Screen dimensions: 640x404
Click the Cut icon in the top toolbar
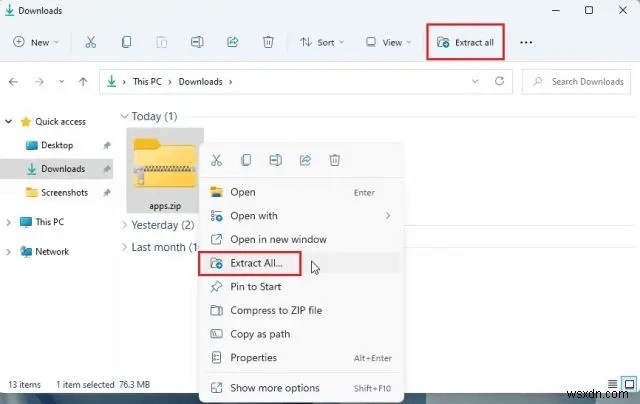pos(91,42)
